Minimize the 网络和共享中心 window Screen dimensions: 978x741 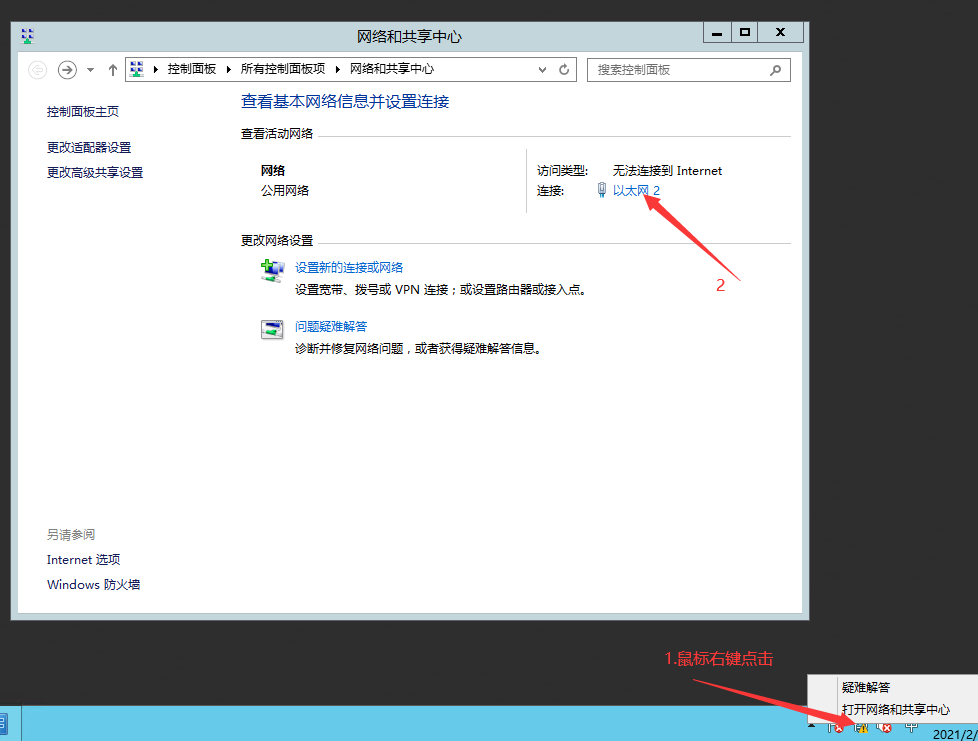tap(717, 32)
